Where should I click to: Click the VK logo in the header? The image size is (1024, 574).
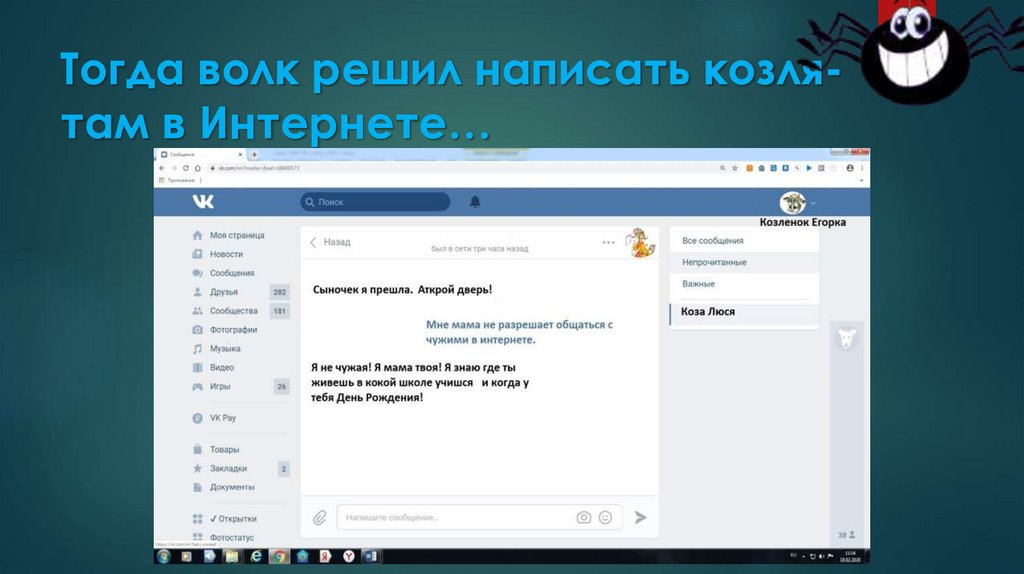pyautogui.click(x=203, y=202)
